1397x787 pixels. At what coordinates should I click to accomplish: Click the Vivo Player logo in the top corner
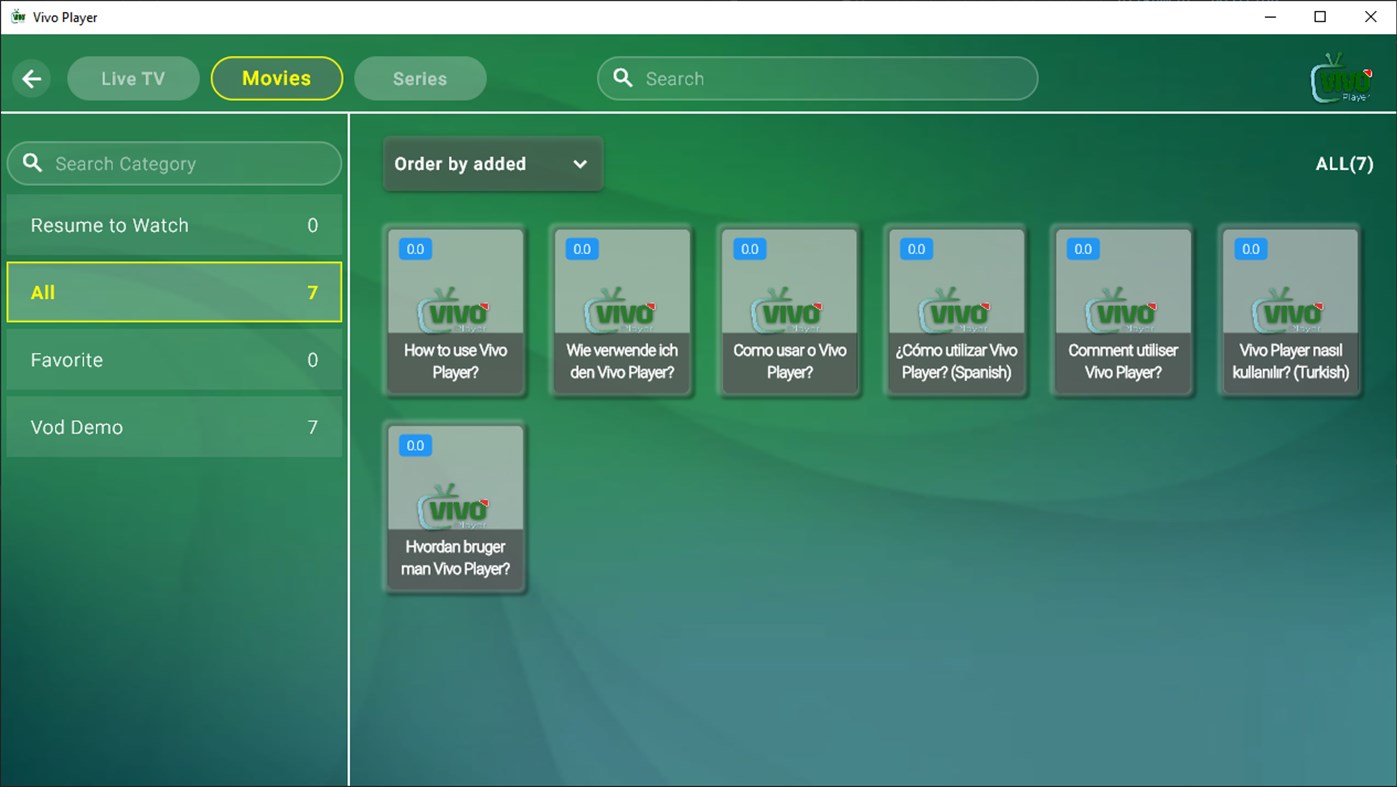(1341, 78)
